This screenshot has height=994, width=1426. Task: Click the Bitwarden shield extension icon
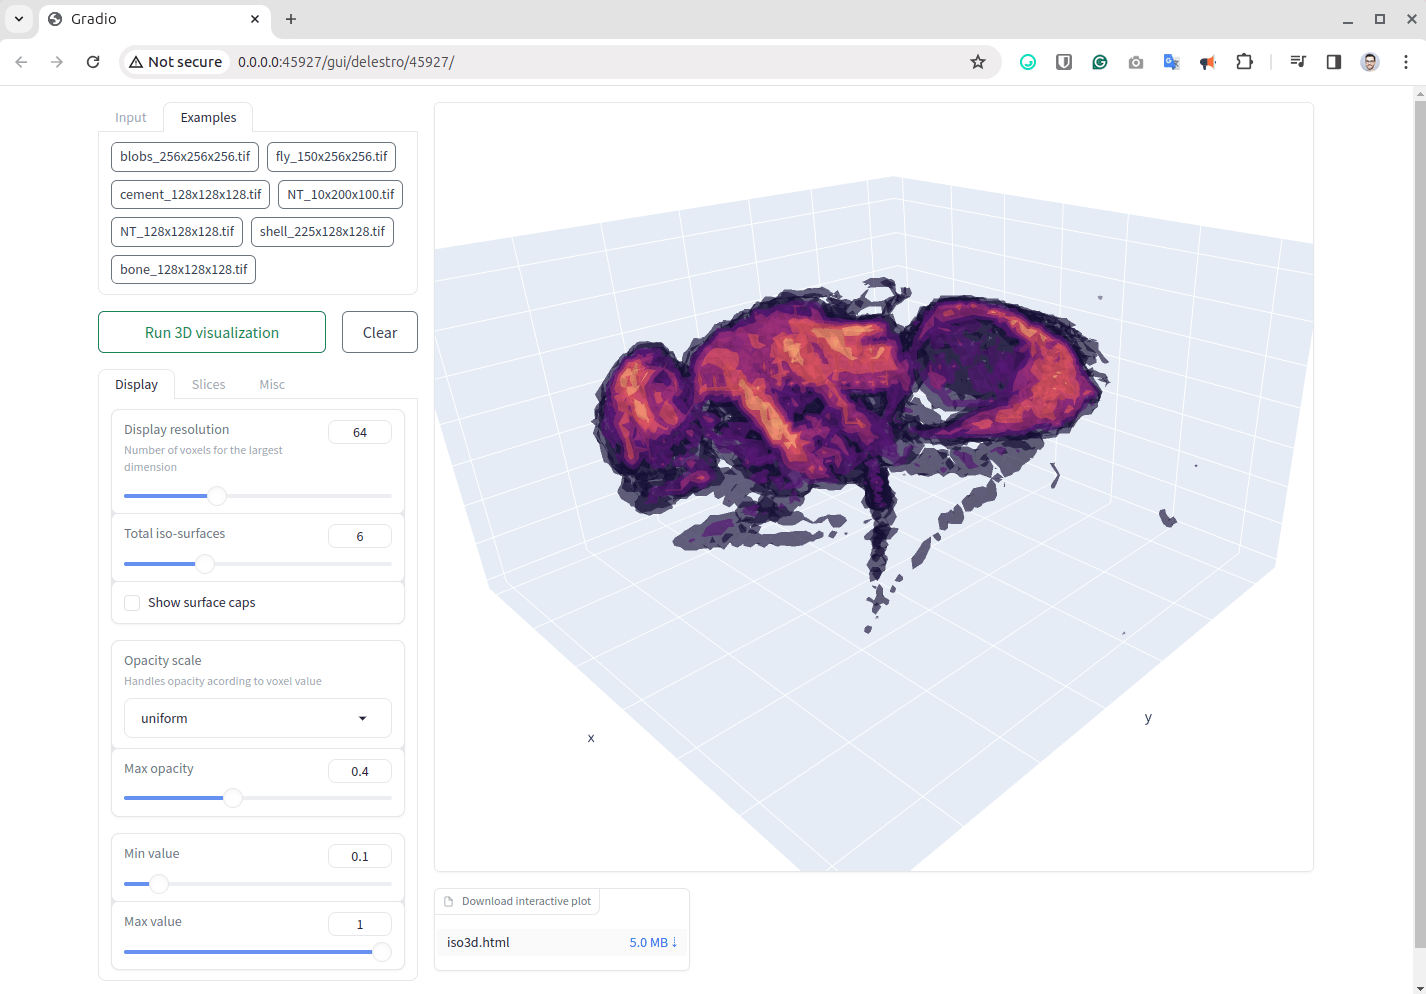click(1064, 62)
